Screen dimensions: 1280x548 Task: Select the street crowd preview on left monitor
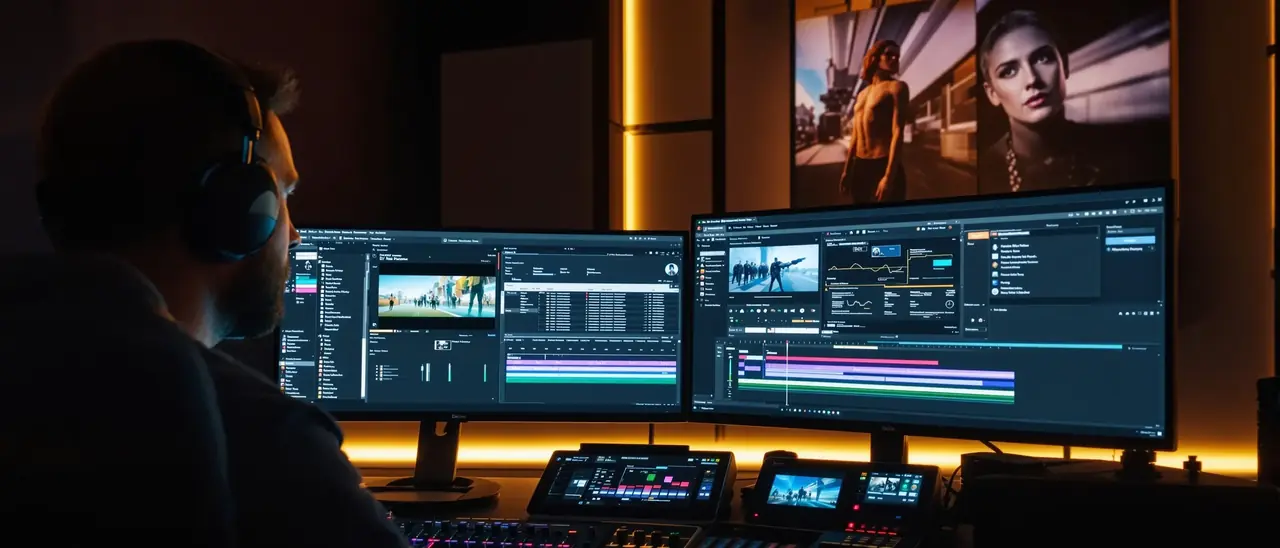point(437,296)
